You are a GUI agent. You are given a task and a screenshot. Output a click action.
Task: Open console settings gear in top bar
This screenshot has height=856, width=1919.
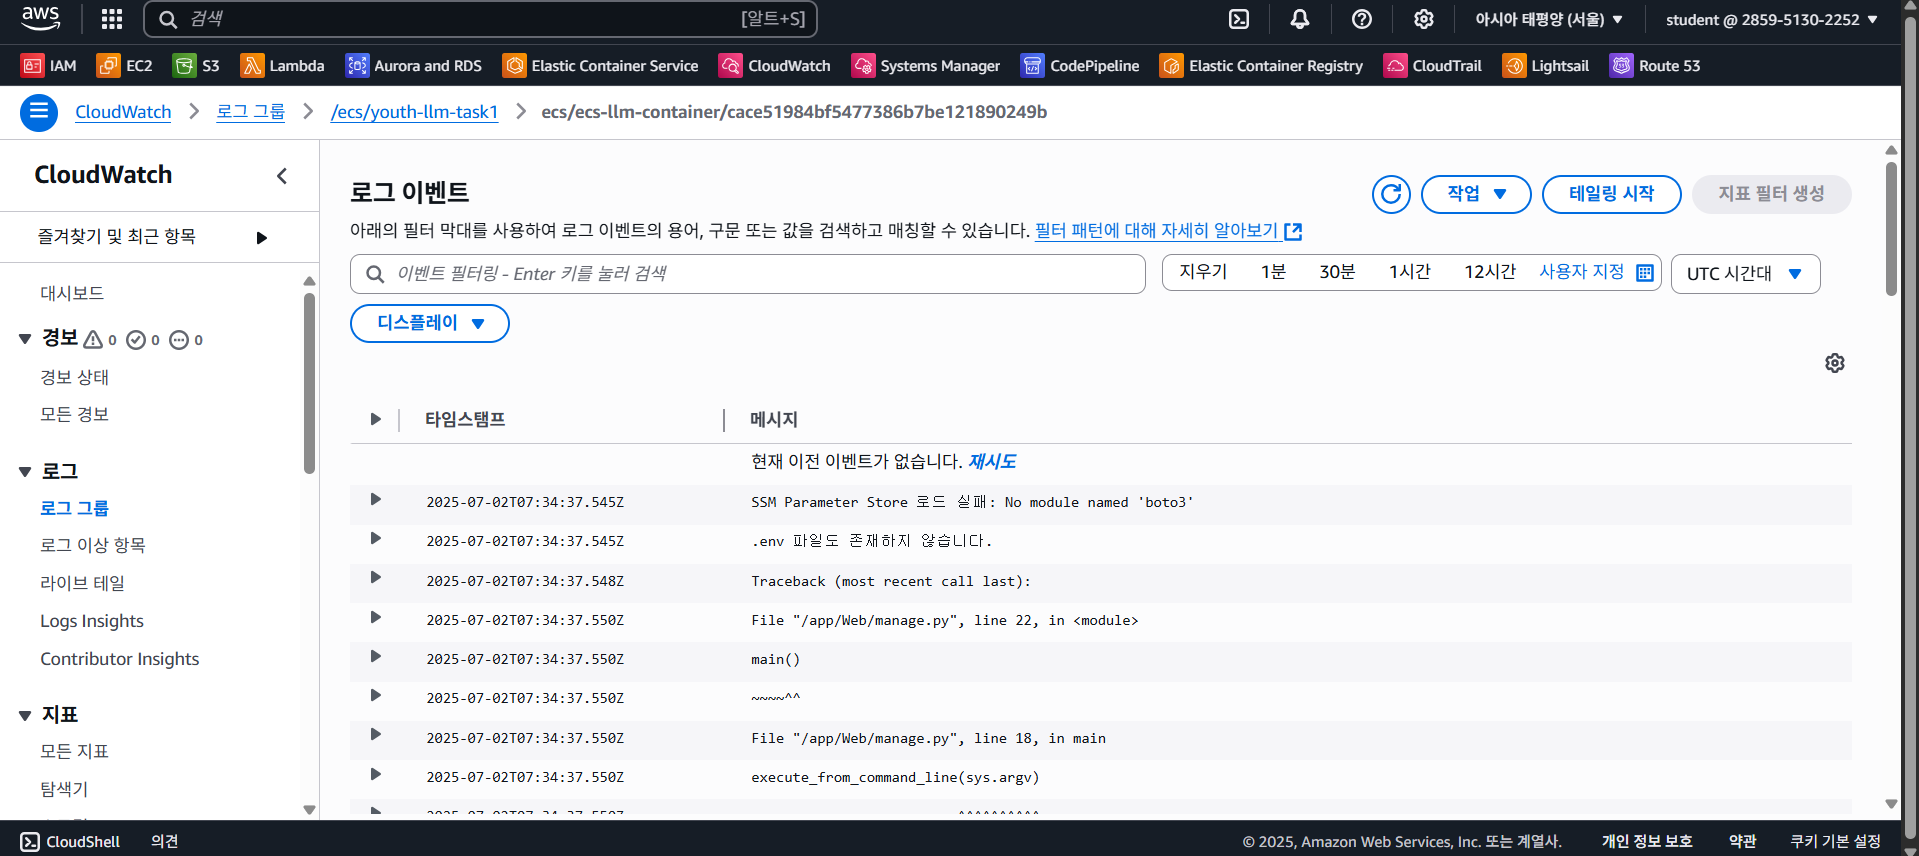tap(1424, 19)
